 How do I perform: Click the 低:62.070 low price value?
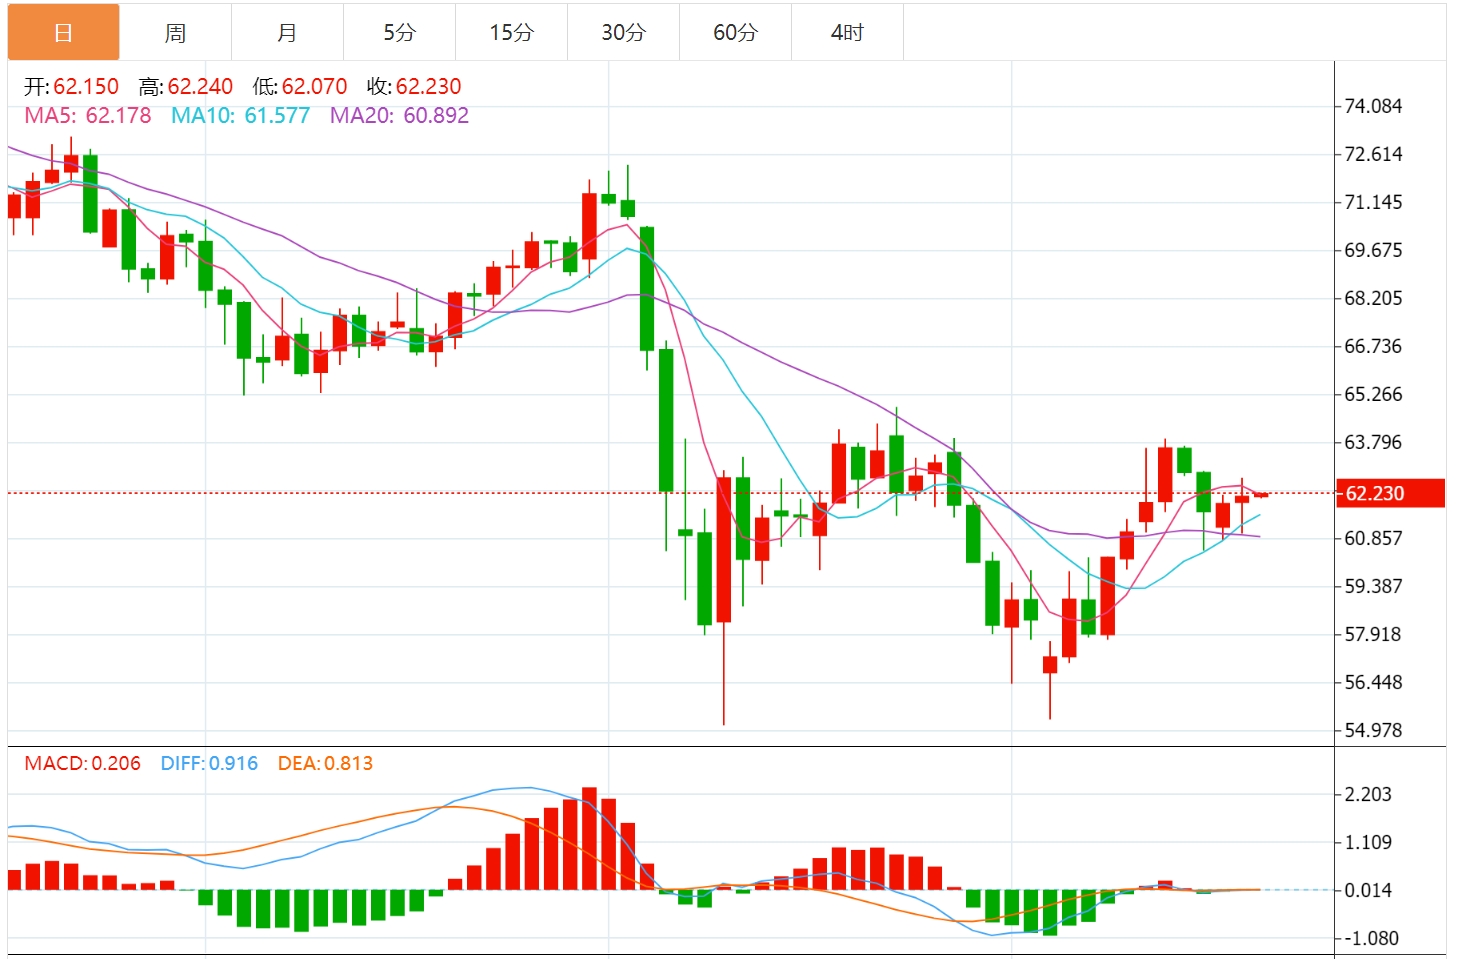(x=300, y=87)
